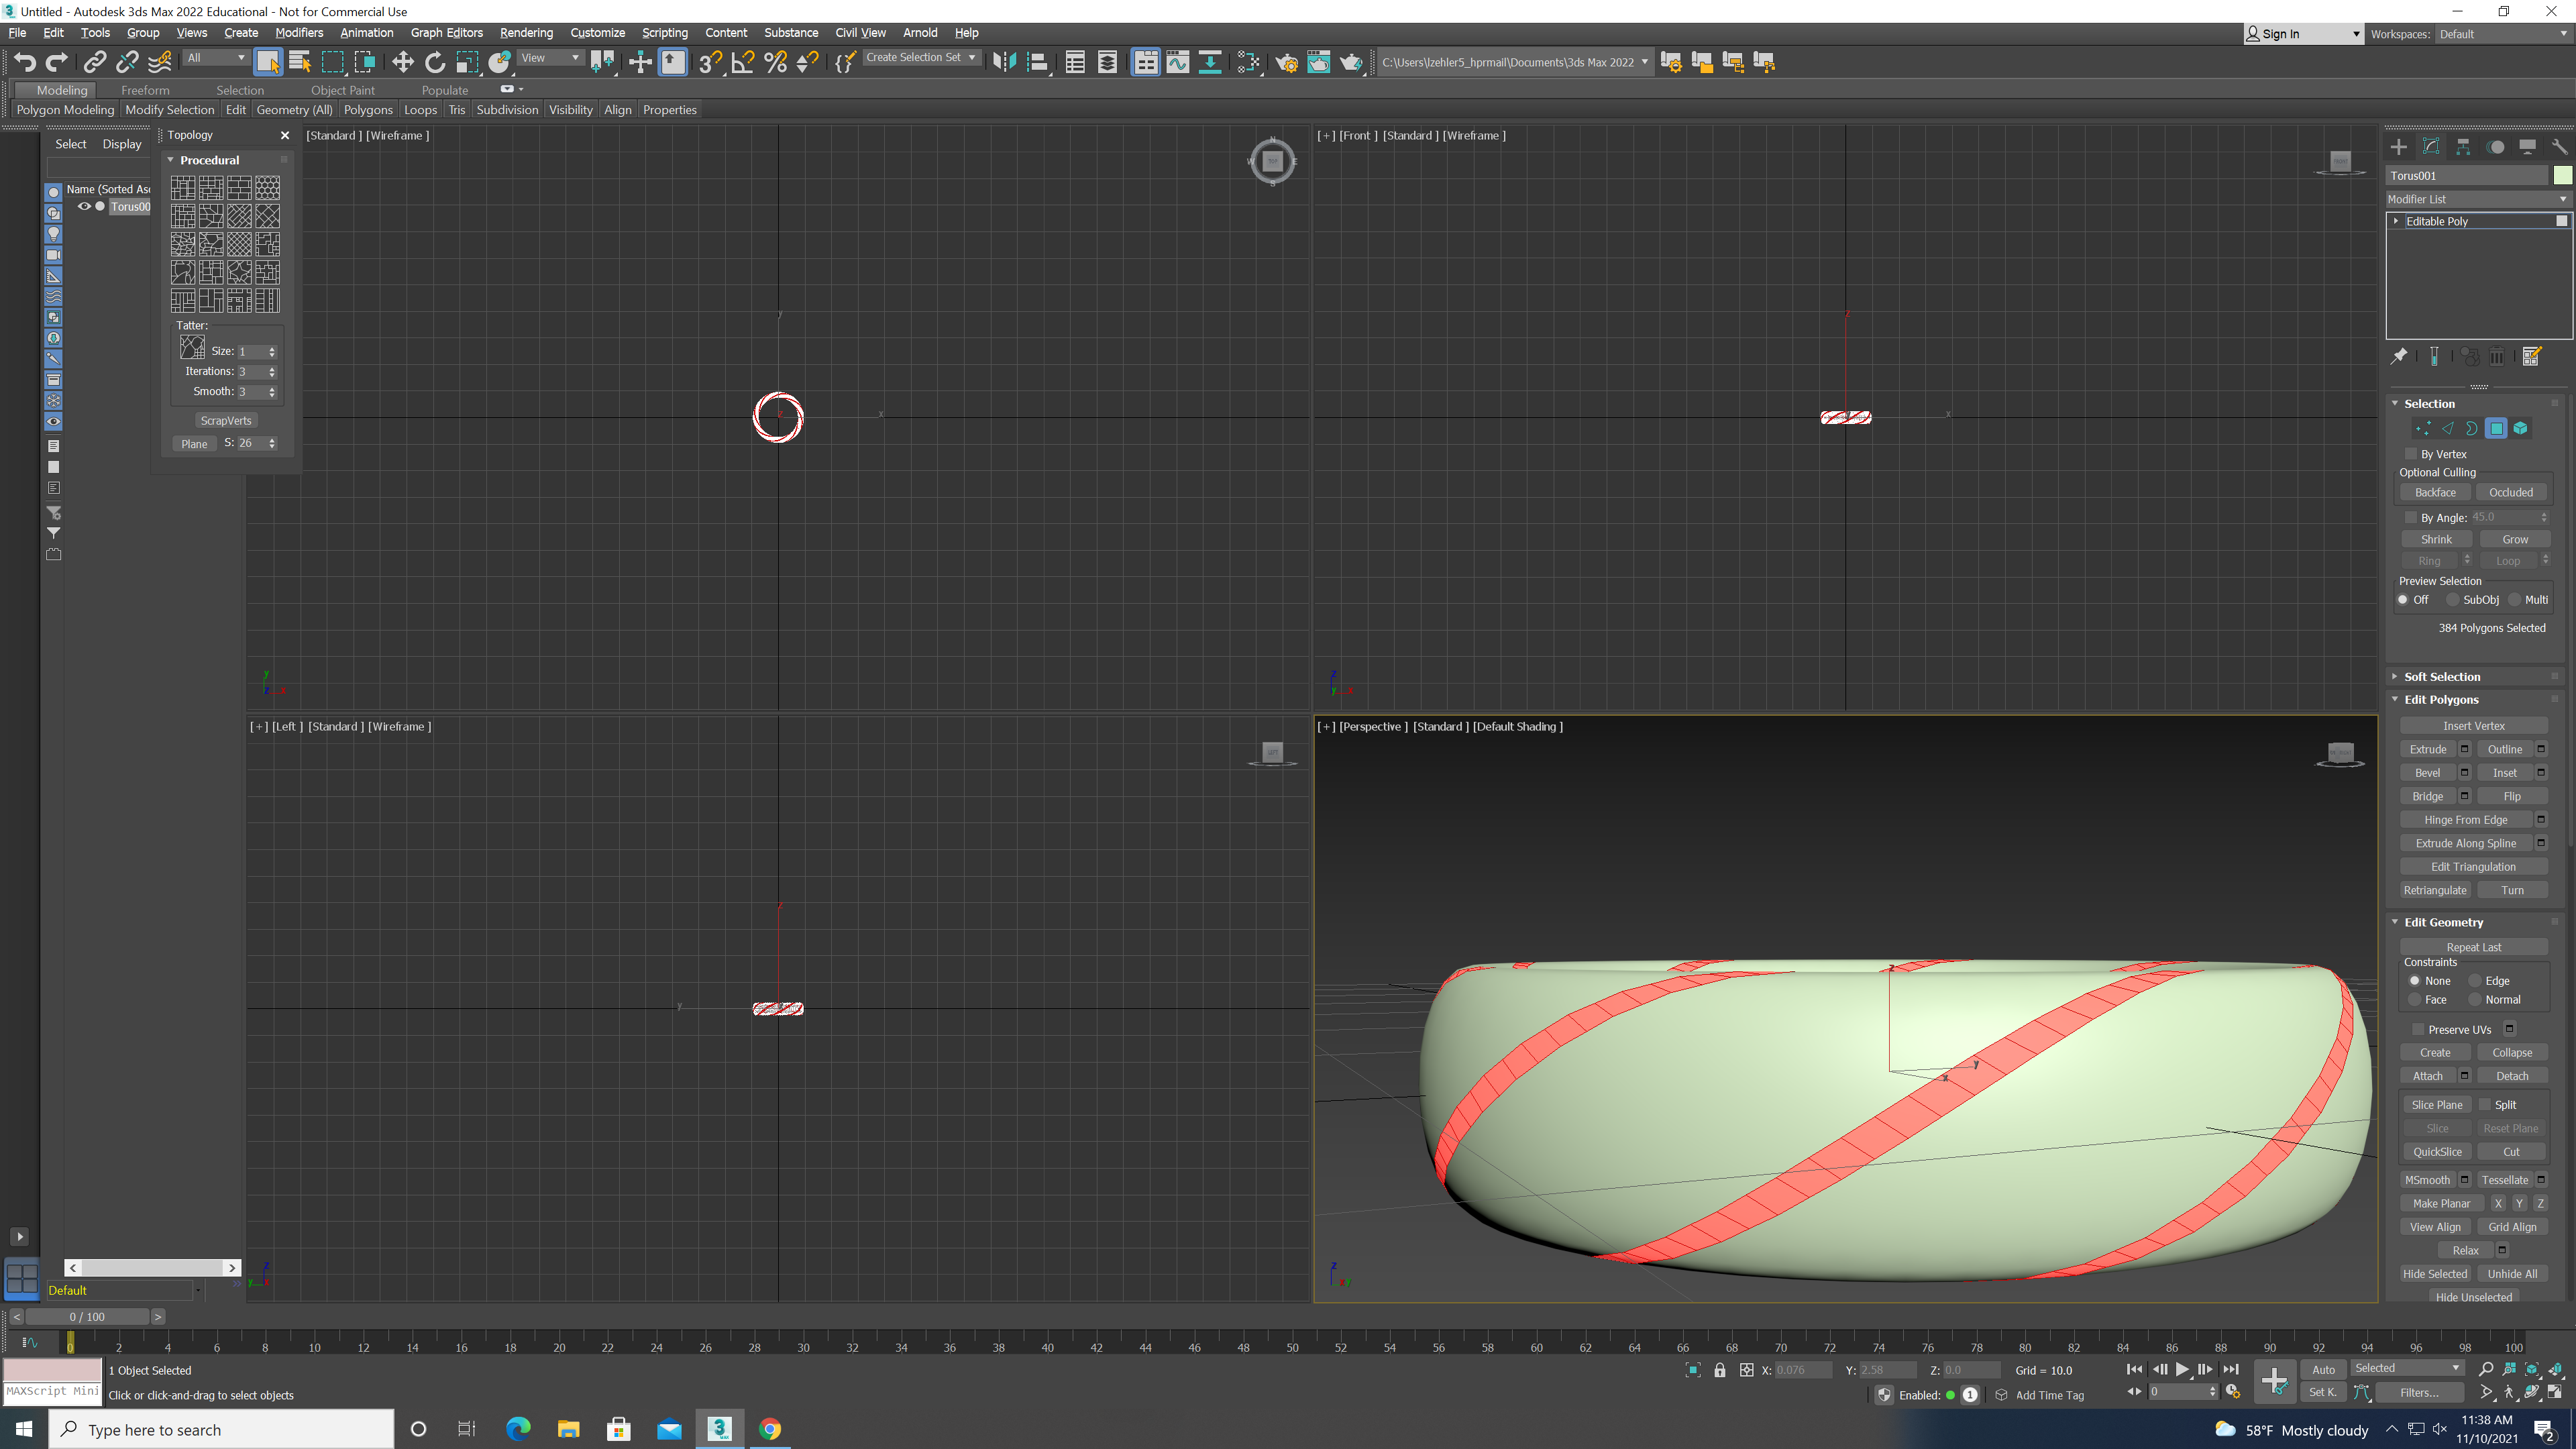Switch to the Freeform ribbon tab

pos(145,90)
